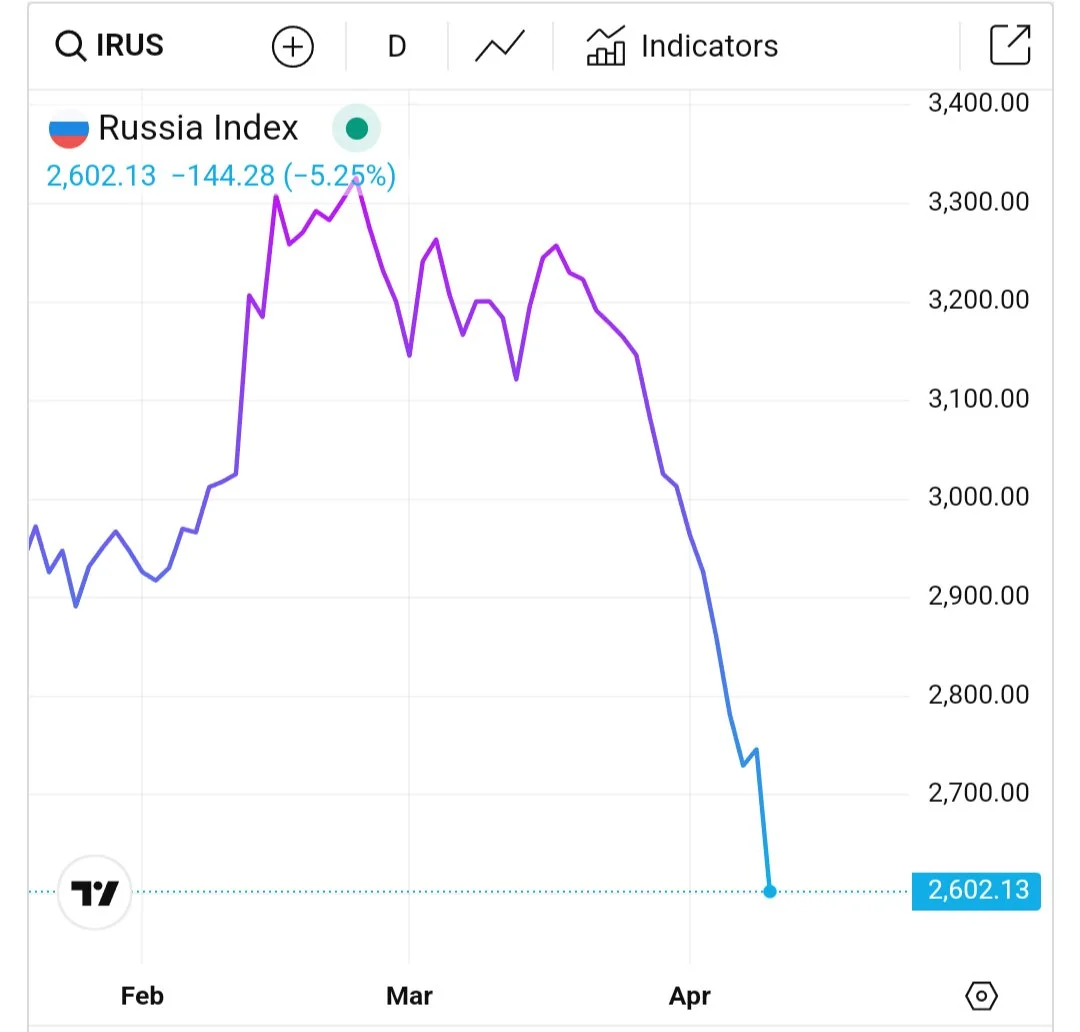This screenshot has width=1080, height=1032.
Task: Select the Russia Index title
Action: [x=198, y=128]
